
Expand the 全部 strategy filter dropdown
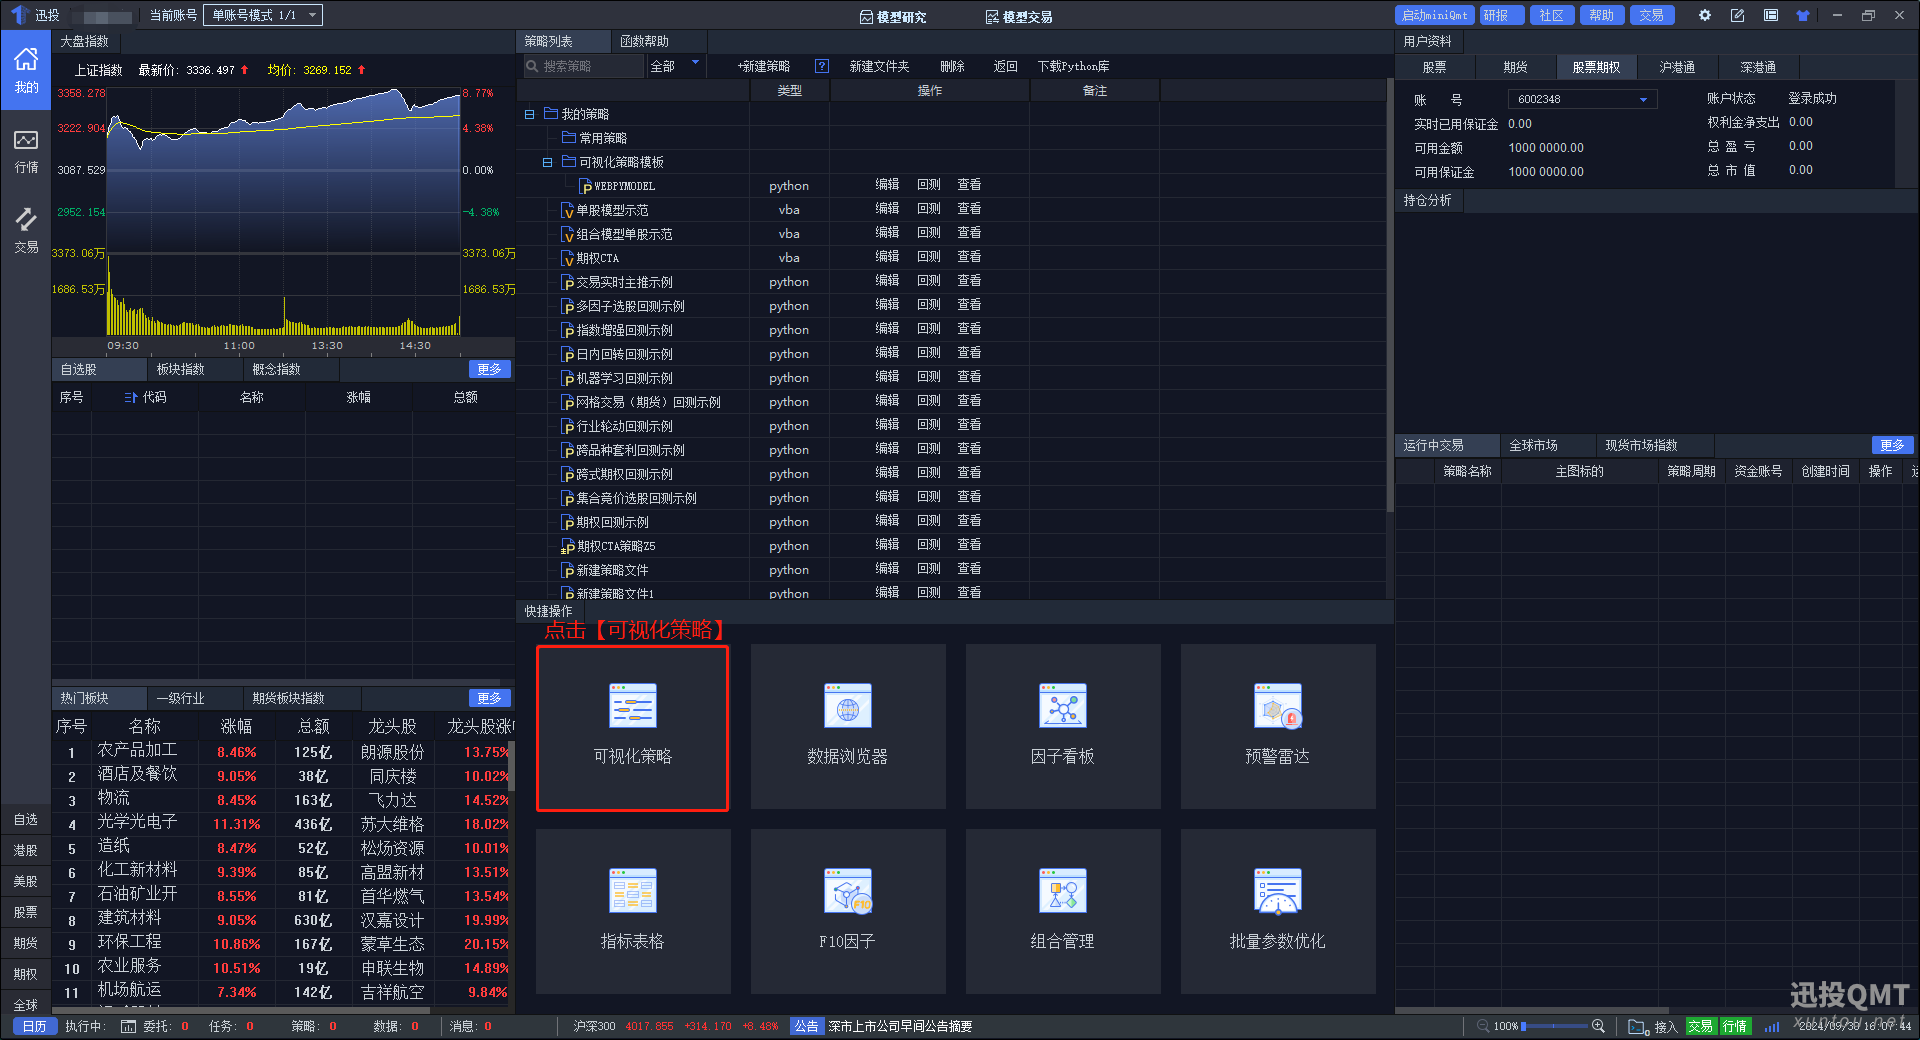pos(676,66)
